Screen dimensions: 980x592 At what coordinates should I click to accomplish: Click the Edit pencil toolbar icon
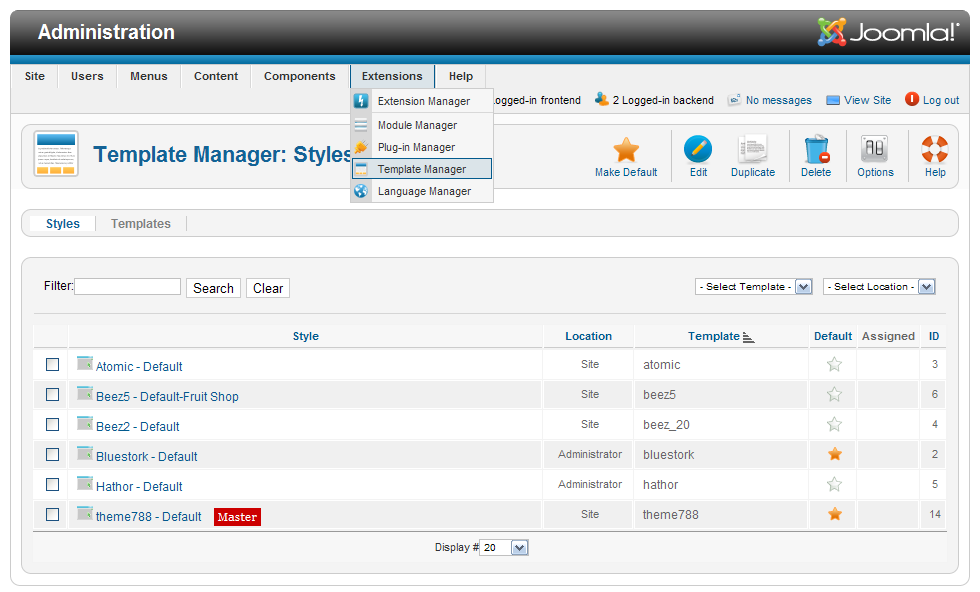click(x=698, y=150)
